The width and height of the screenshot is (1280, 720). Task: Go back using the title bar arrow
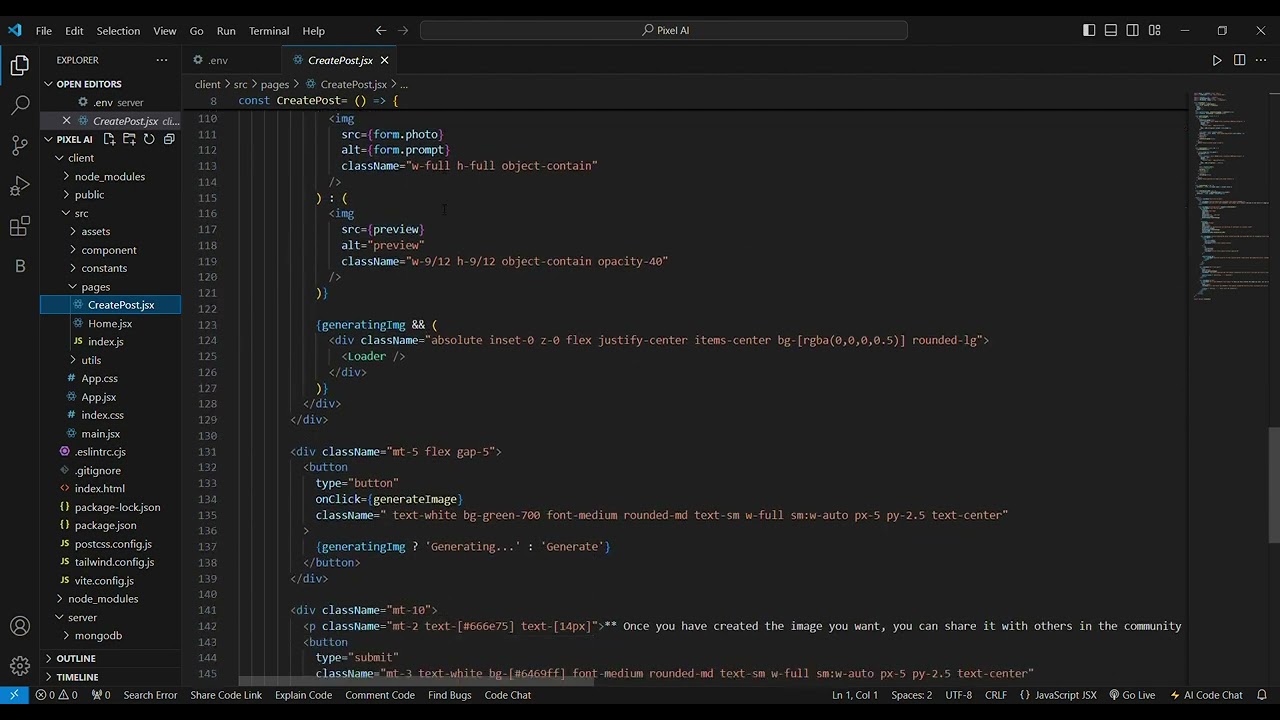pyautogui.click(x=381, y=31)
